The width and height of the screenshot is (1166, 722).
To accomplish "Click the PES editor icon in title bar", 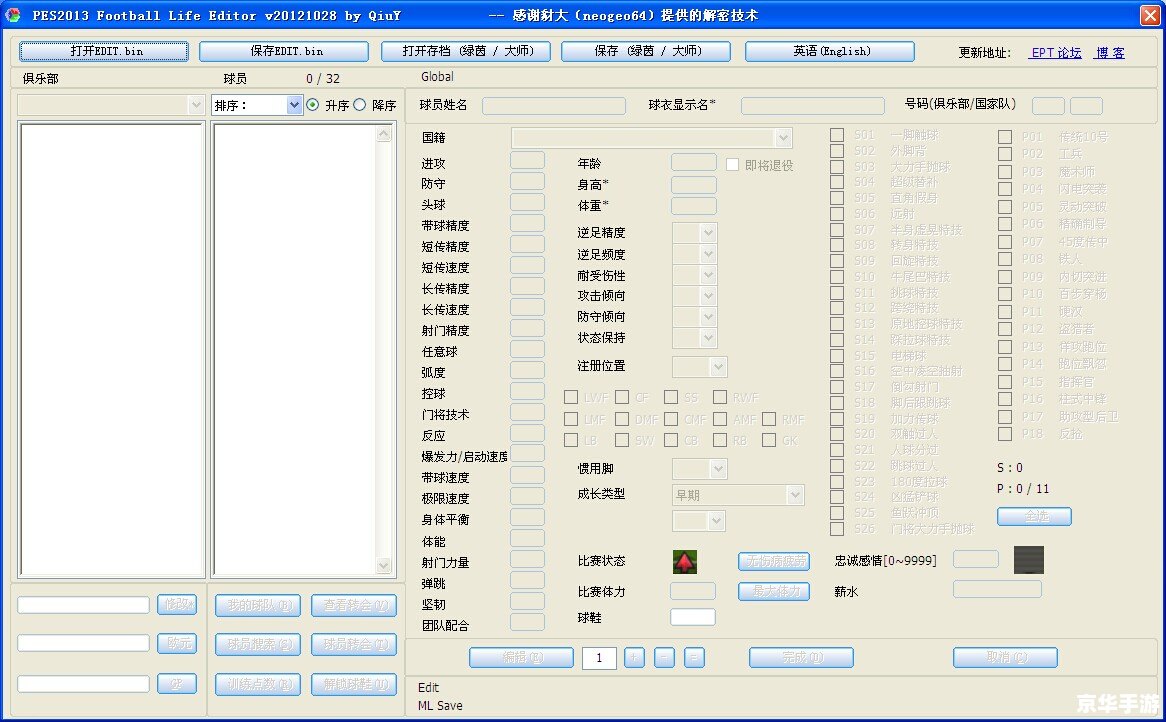I will pos(12,14).
